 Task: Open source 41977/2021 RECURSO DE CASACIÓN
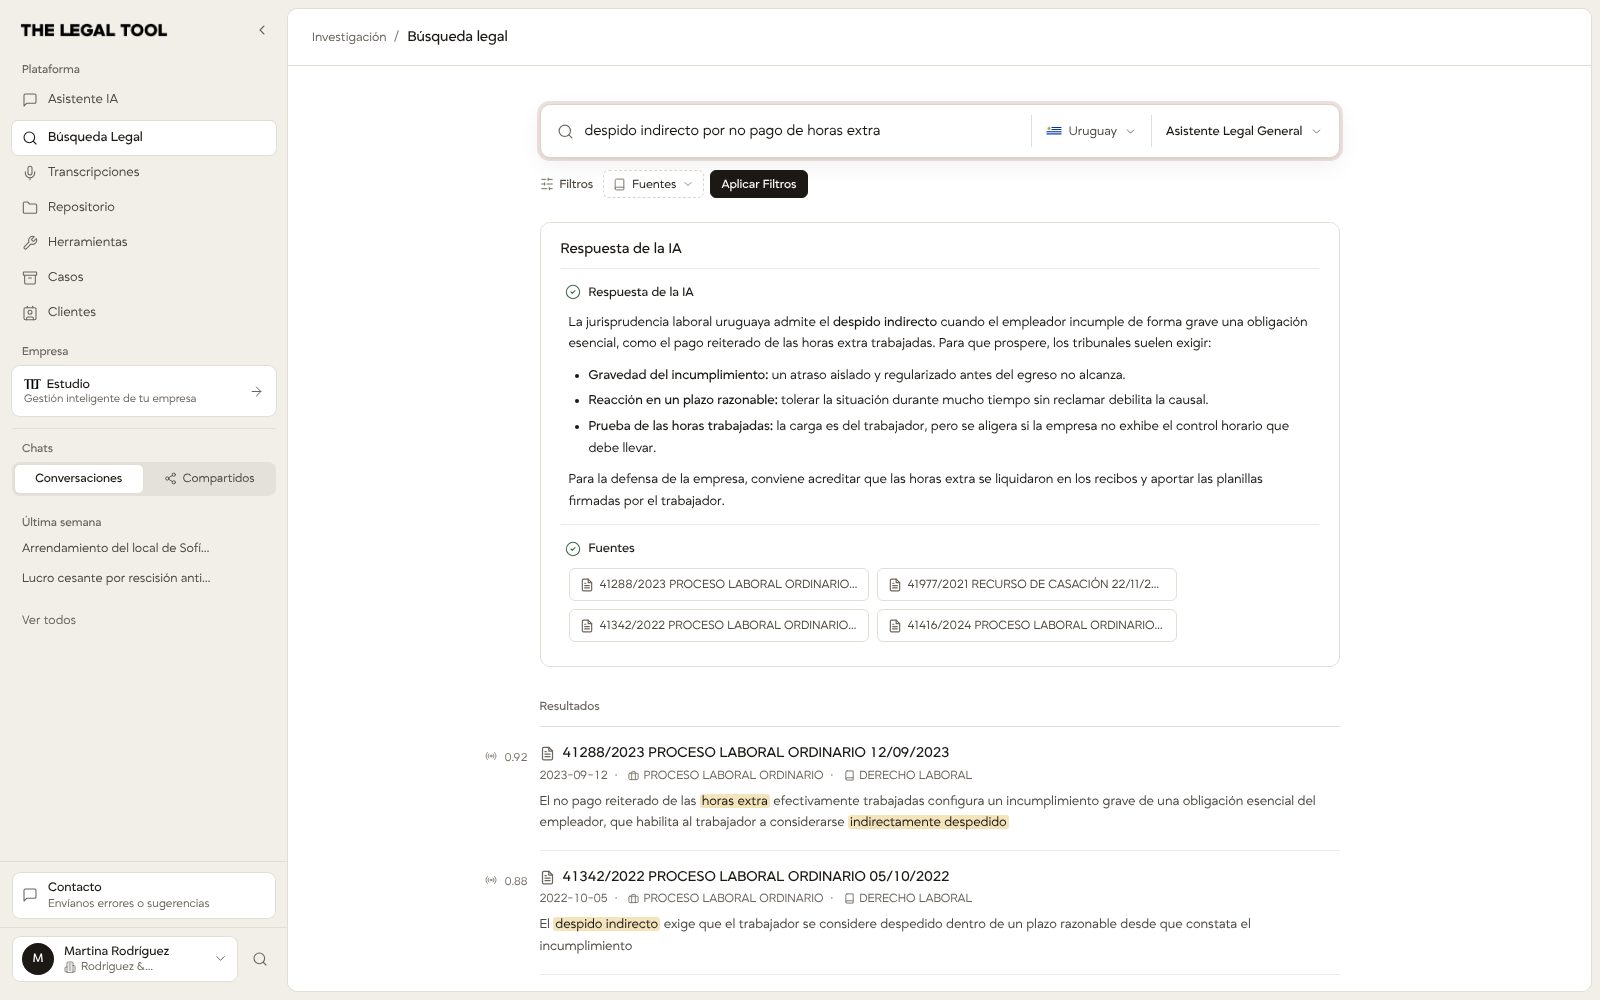(x=1027, y=584)
